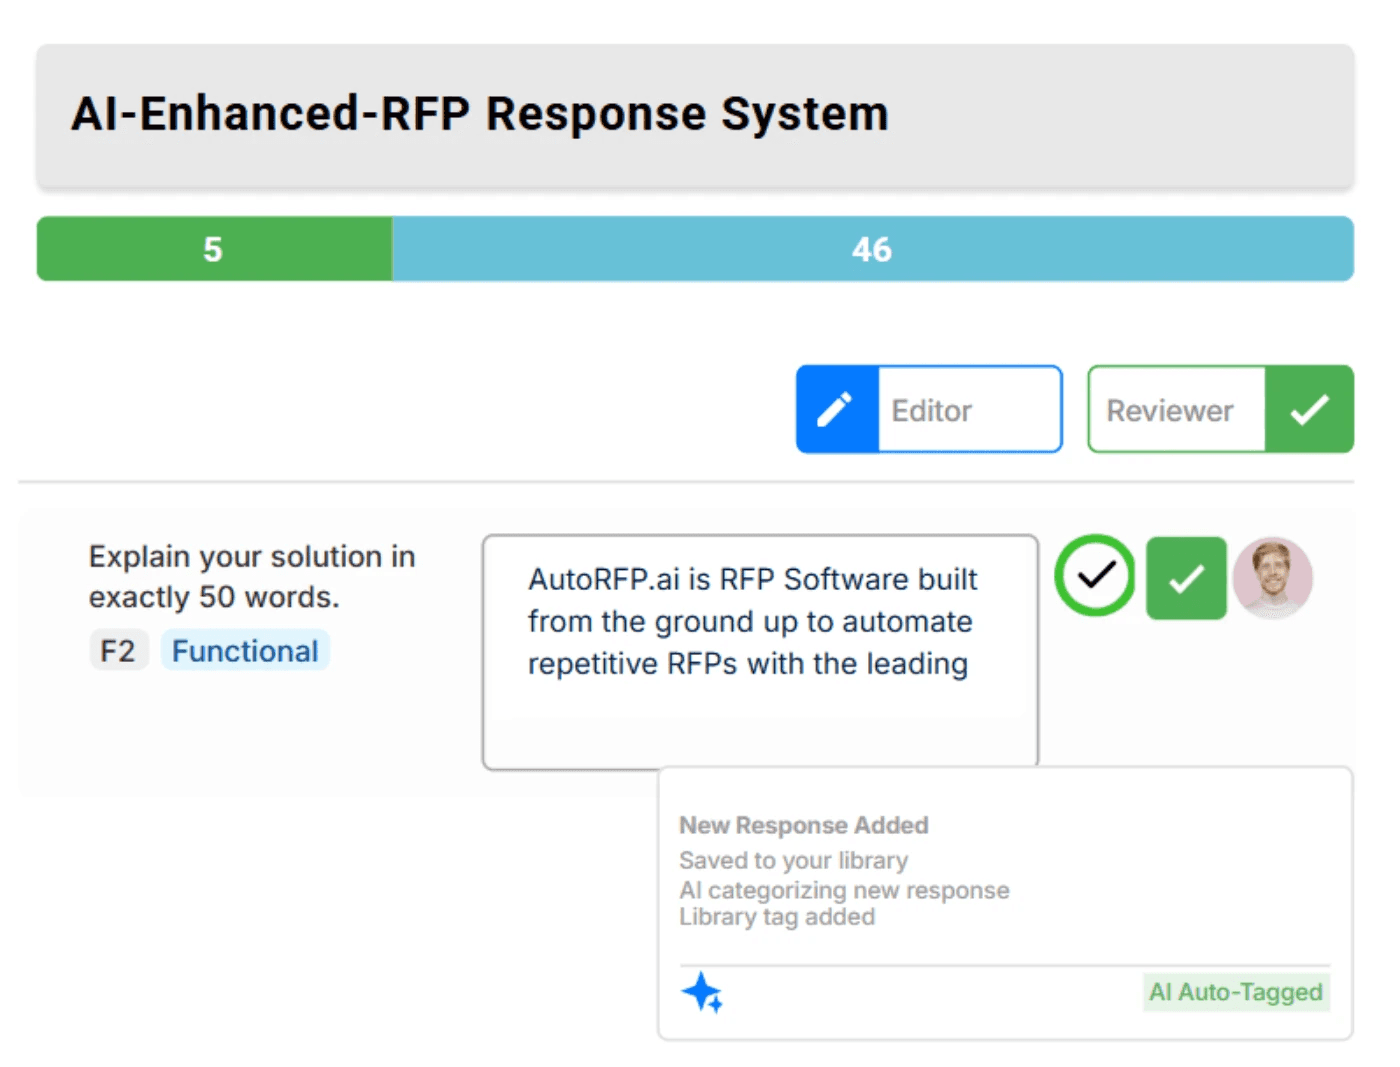The width and height of the screenshot is (1400, 1067).
Task: Switch to Editor mode
Action: (x=929, y=409)
